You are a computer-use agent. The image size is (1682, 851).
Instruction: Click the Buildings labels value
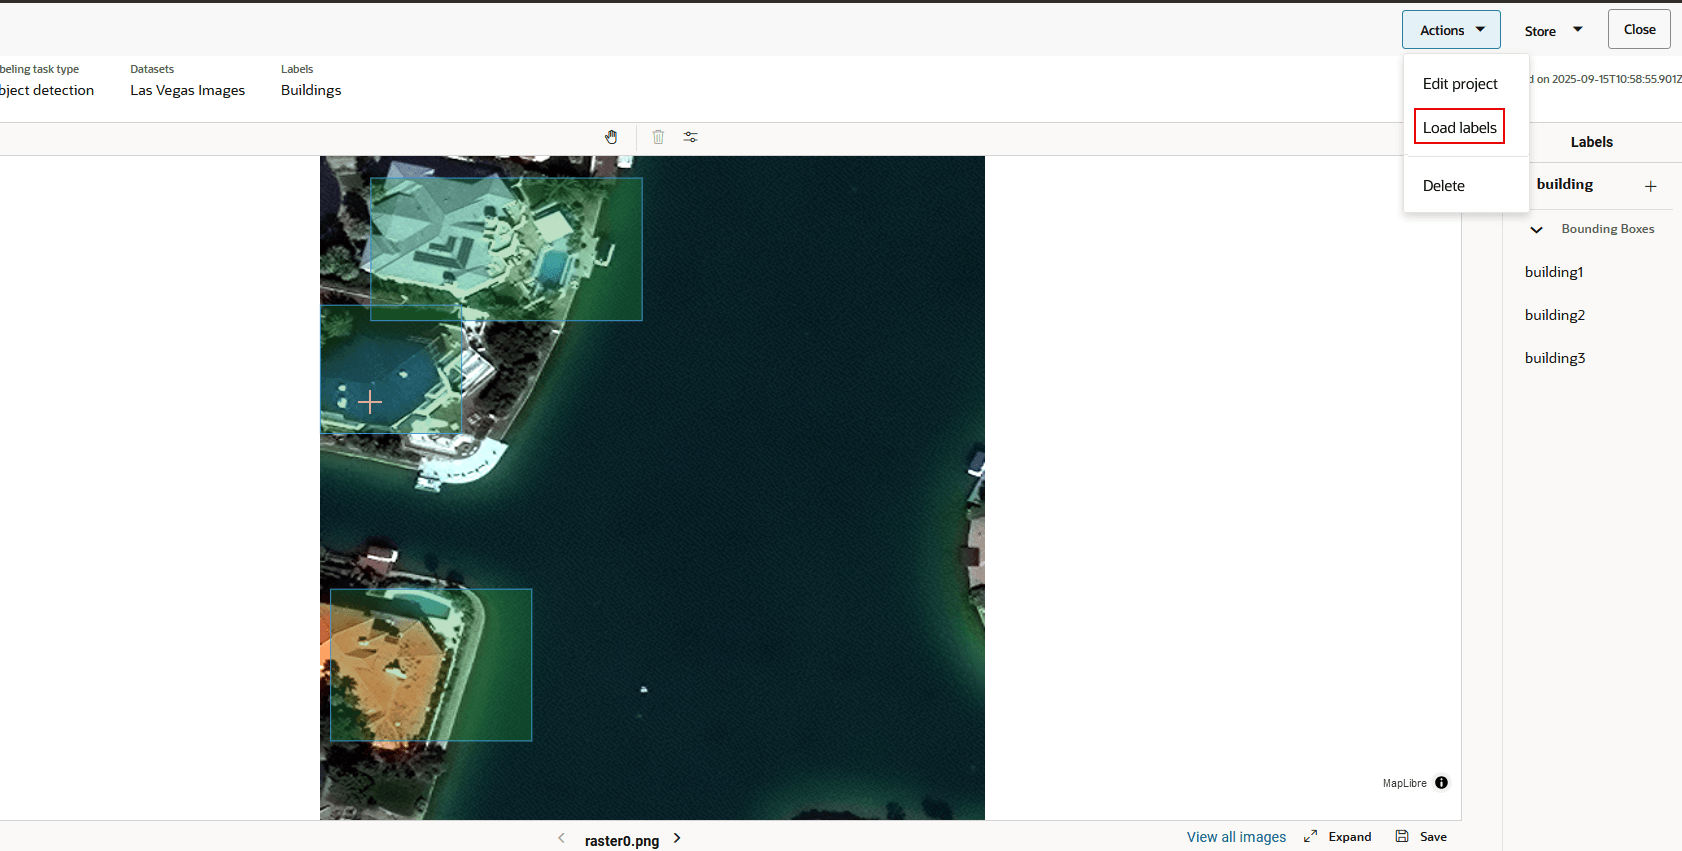click(x=311, y=90)
